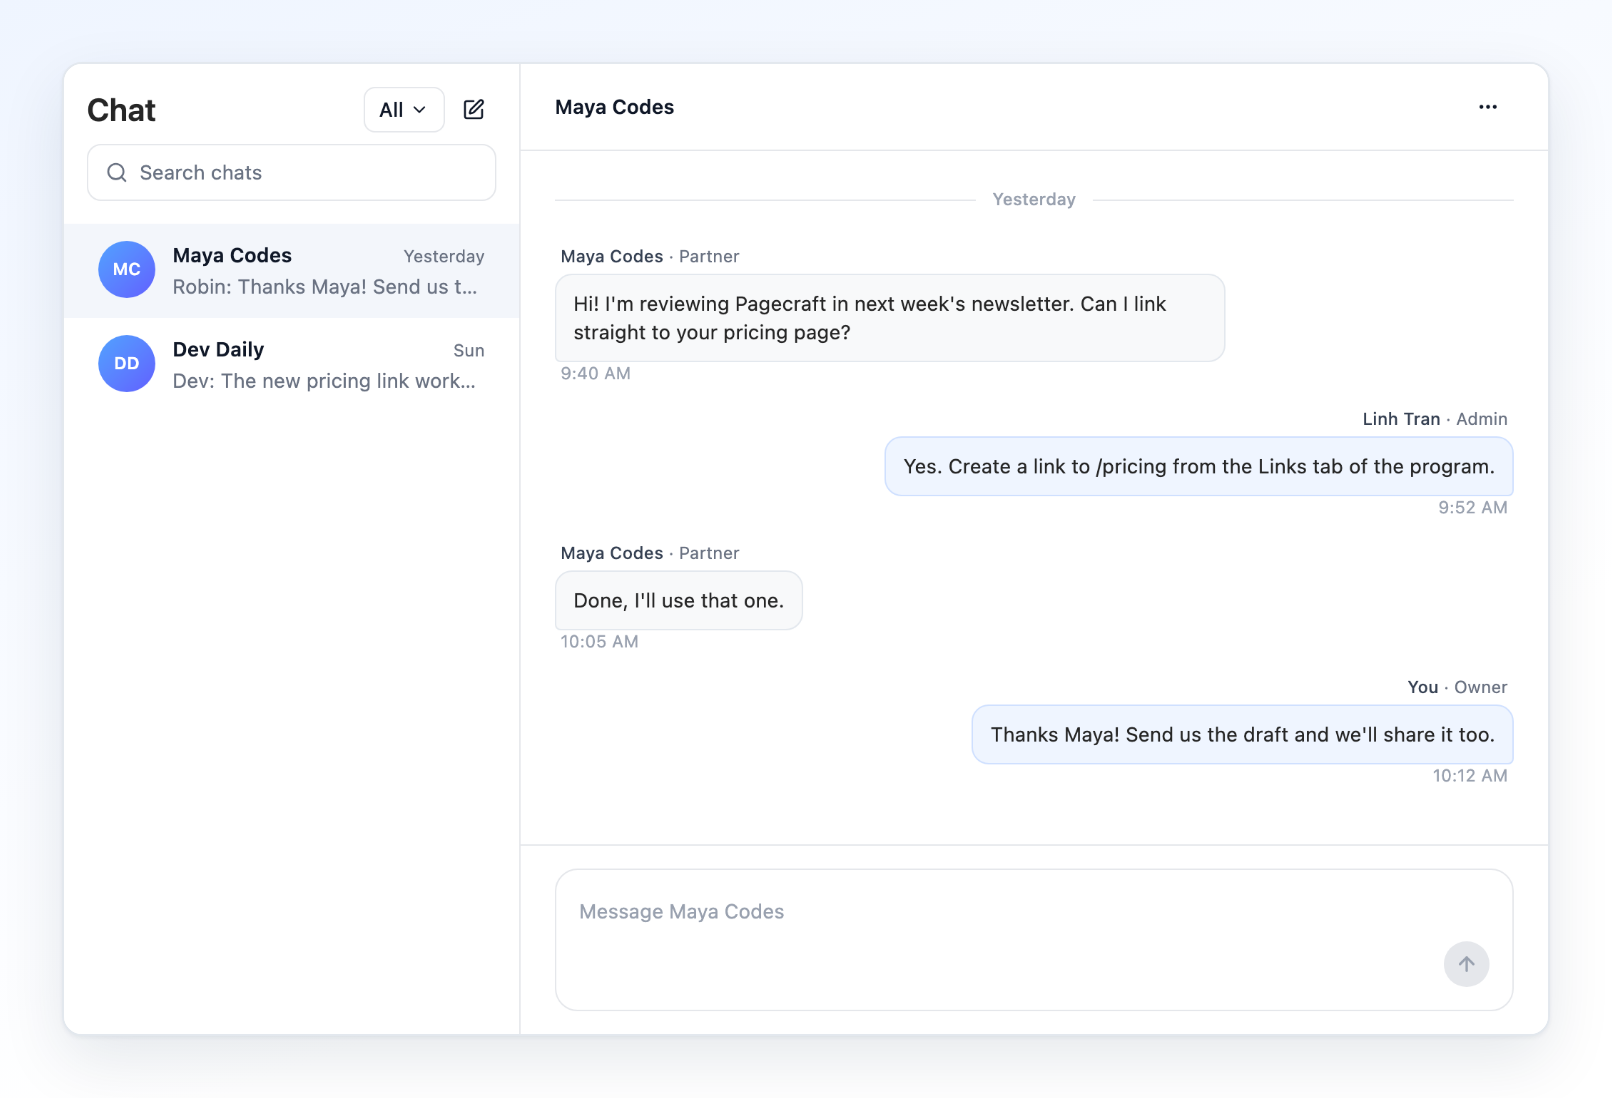Click the Chat sidebar heading
Screen dimensions: 1612x1098
tap(121, 110)
